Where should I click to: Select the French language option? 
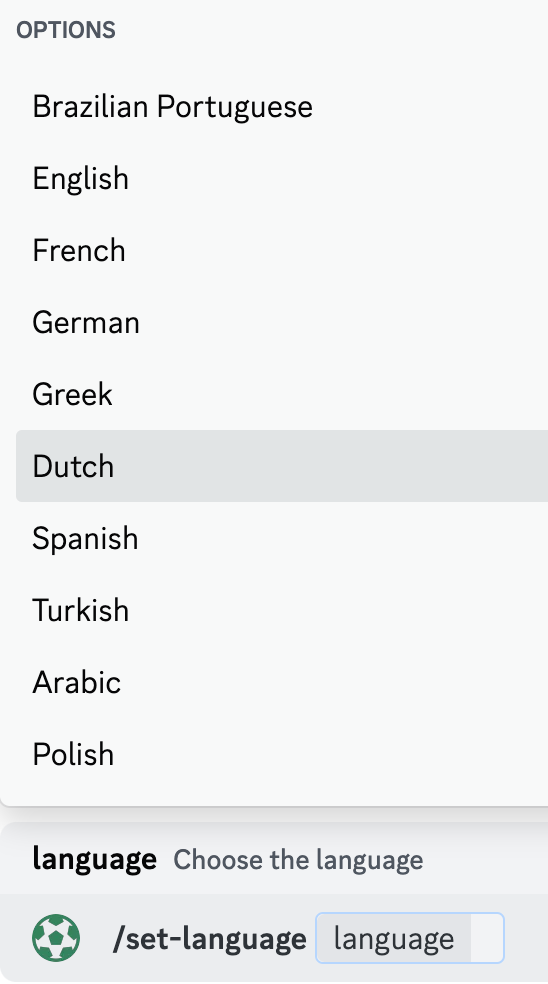[x=282, y=250]
